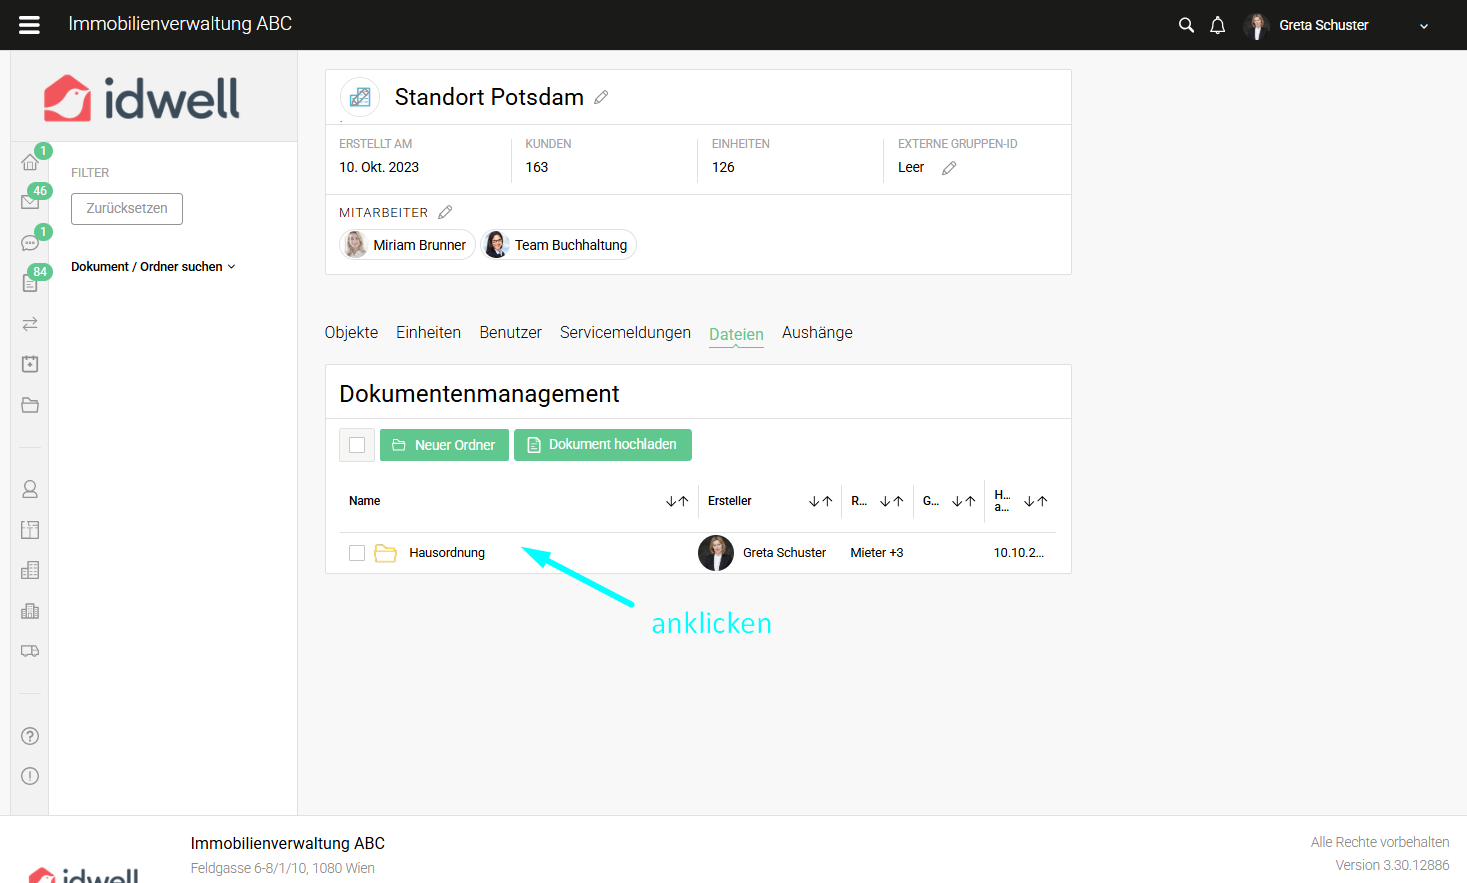Click the search magnifier icon

click(1186, 25)
